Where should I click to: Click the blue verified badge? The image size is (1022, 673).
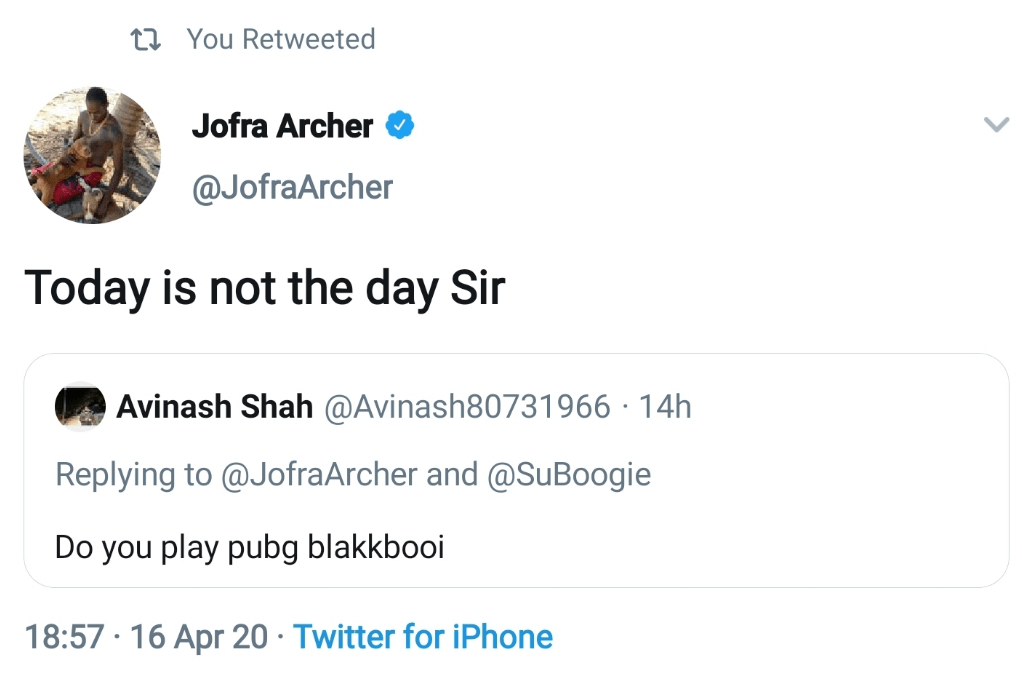(400, 127)
